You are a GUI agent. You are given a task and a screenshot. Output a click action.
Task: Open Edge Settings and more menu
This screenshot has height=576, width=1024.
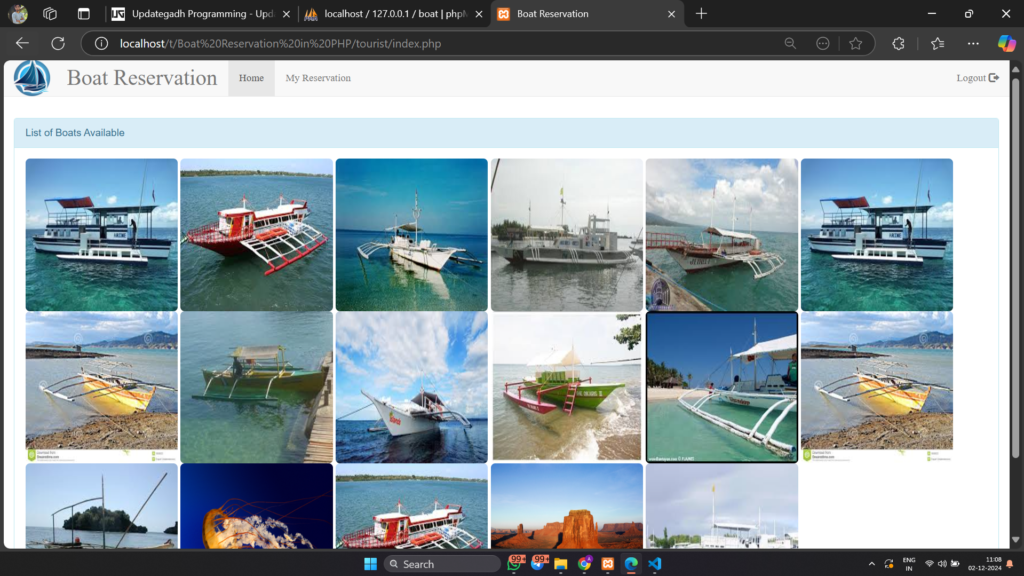[x=973, y=44]
